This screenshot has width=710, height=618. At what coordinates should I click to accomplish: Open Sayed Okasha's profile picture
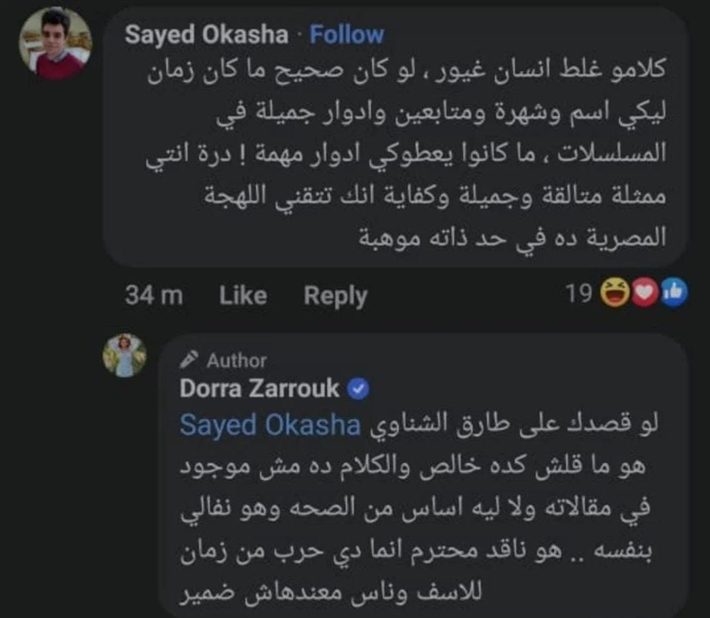(55, 43)
